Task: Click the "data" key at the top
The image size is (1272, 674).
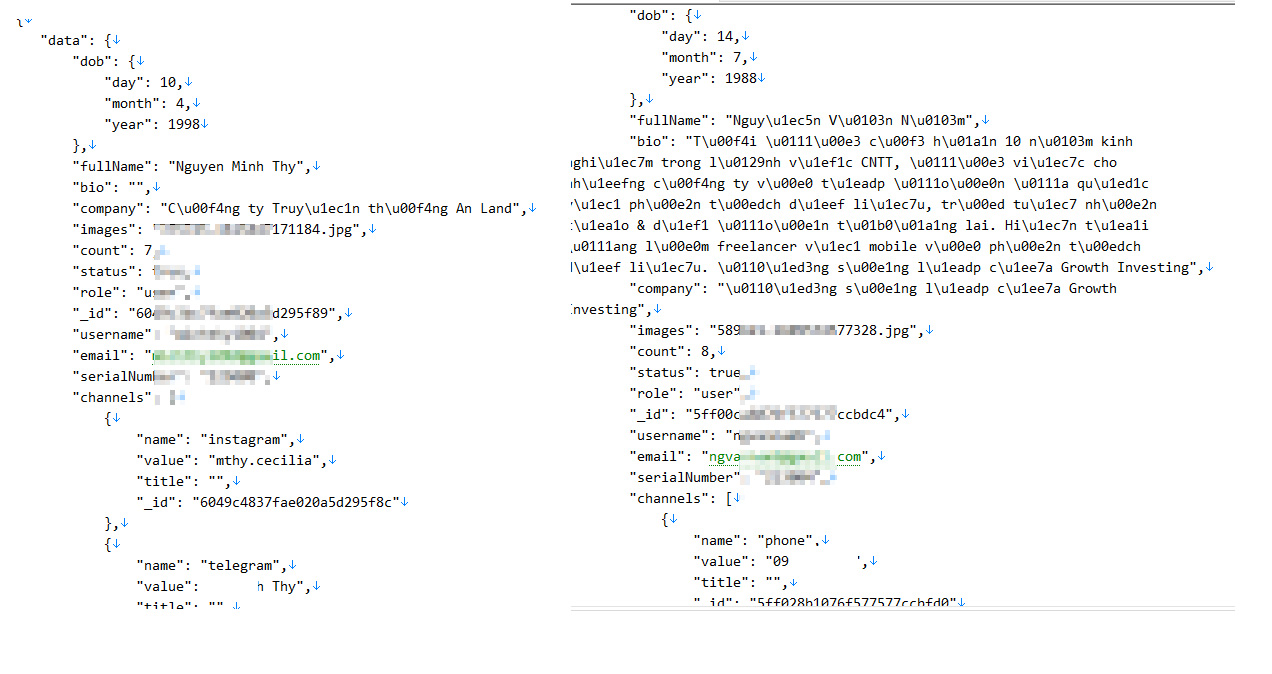Action: coord(65,40)
